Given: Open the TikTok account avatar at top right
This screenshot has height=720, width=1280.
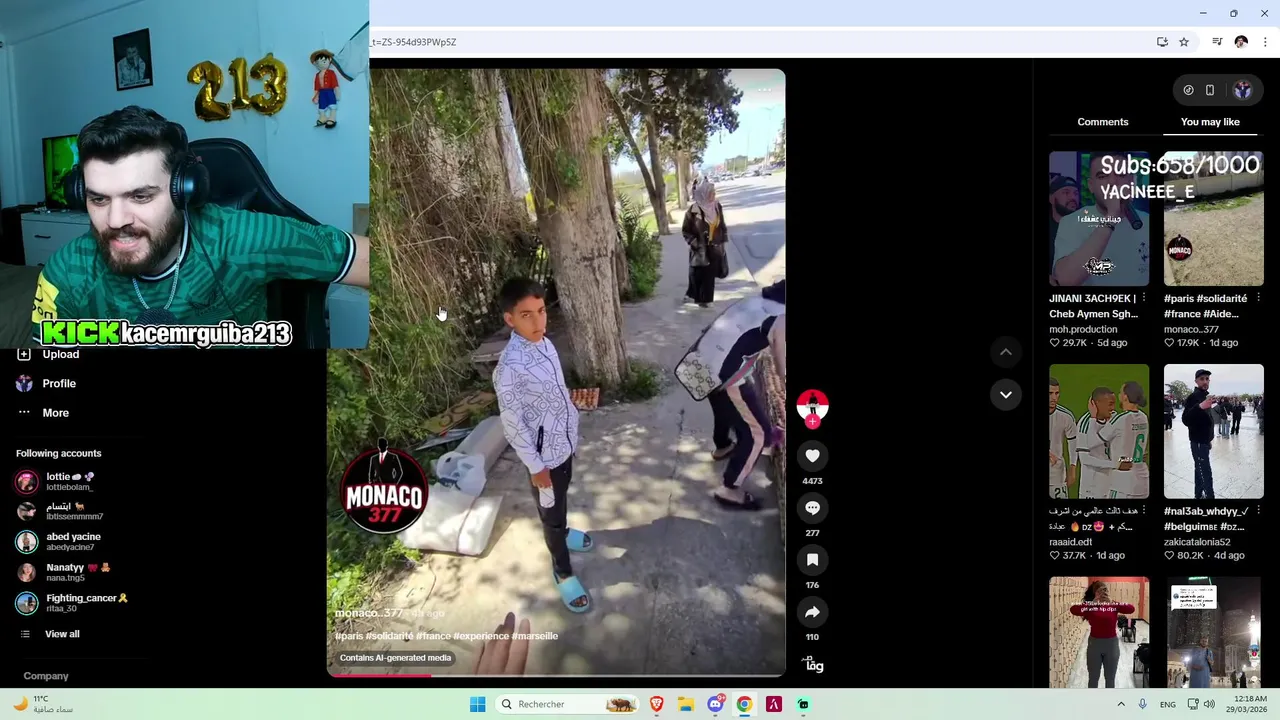Looking at the screenshot, I should tap(1242, 90).
